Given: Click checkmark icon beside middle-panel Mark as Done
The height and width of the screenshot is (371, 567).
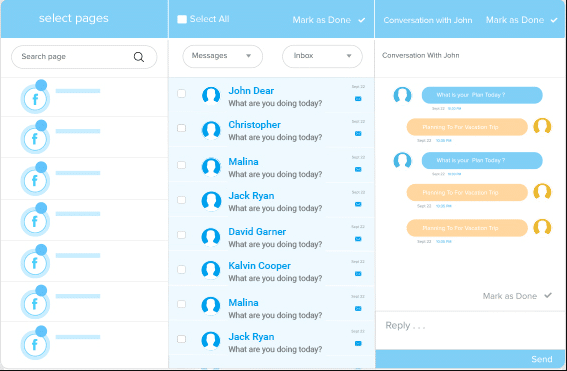Looking at the screenshot, I should coord(362,20).
